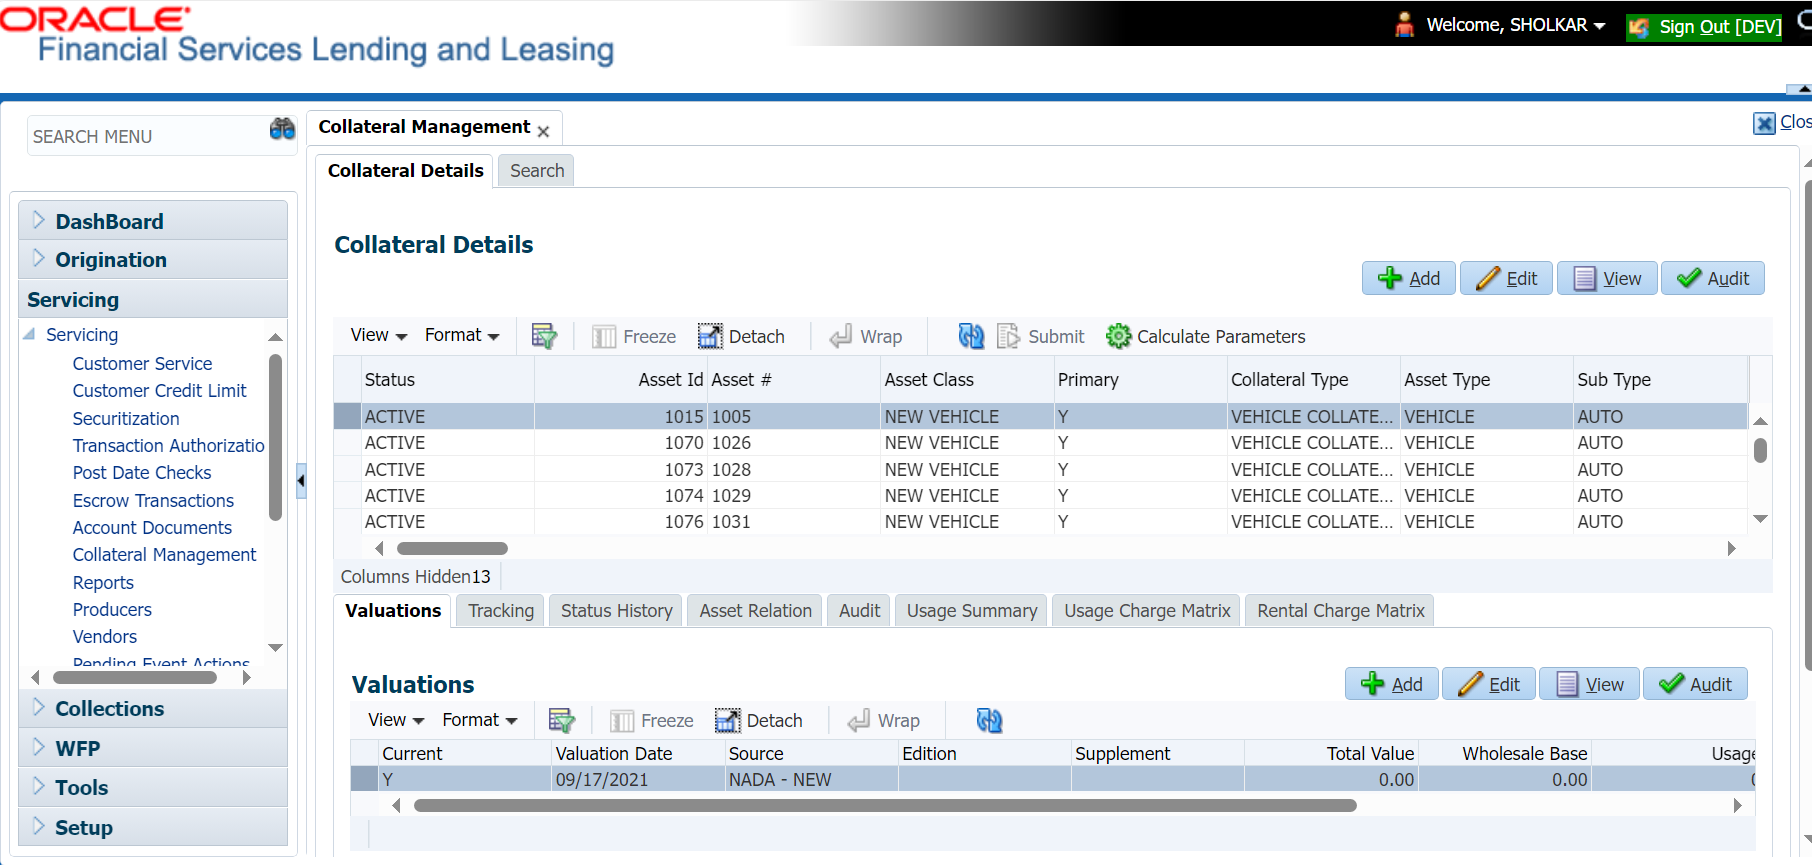Collapse the Servicing tree node
The height and width of the screenshot is (865, 1812).
tap(30, 334)
